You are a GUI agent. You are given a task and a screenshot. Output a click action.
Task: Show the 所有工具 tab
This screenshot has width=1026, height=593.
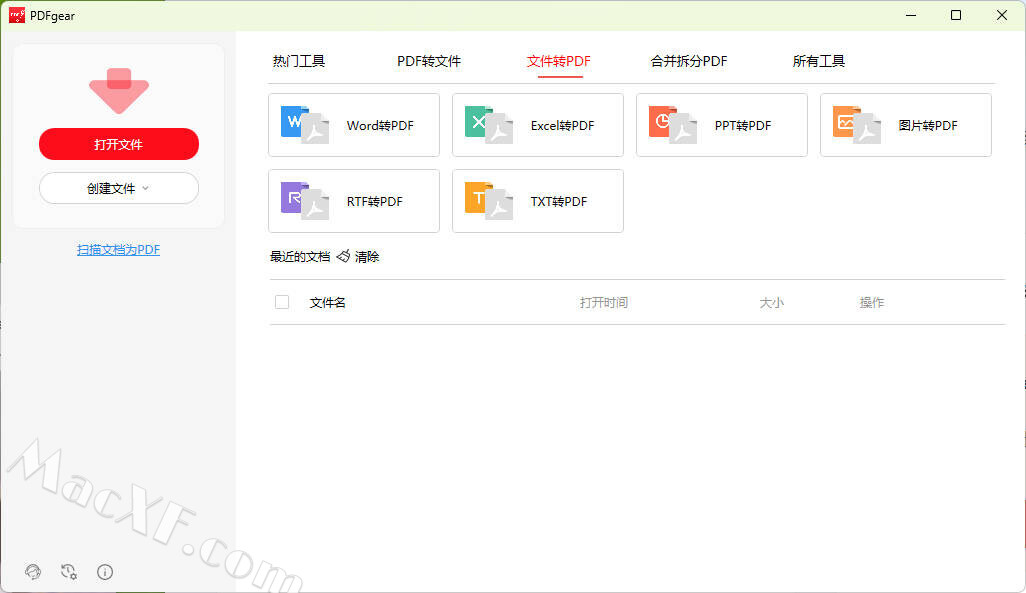pos(819,61)
